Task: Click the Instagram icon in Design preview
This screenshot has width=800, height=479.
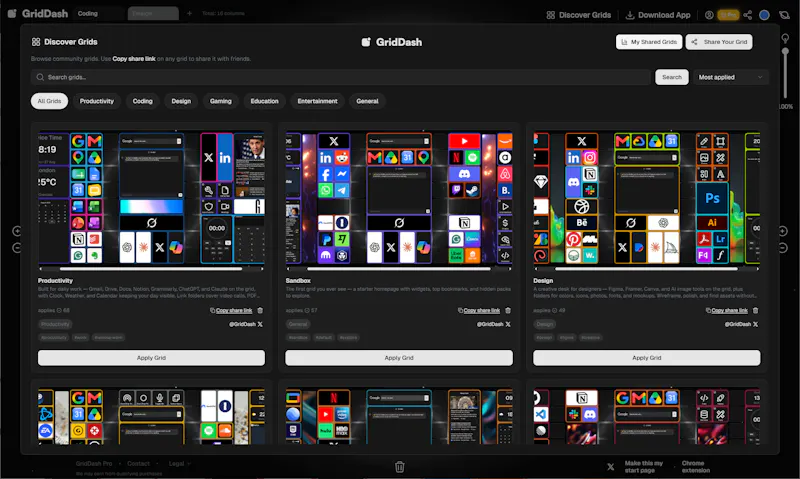Action: (x=590, y=158)
